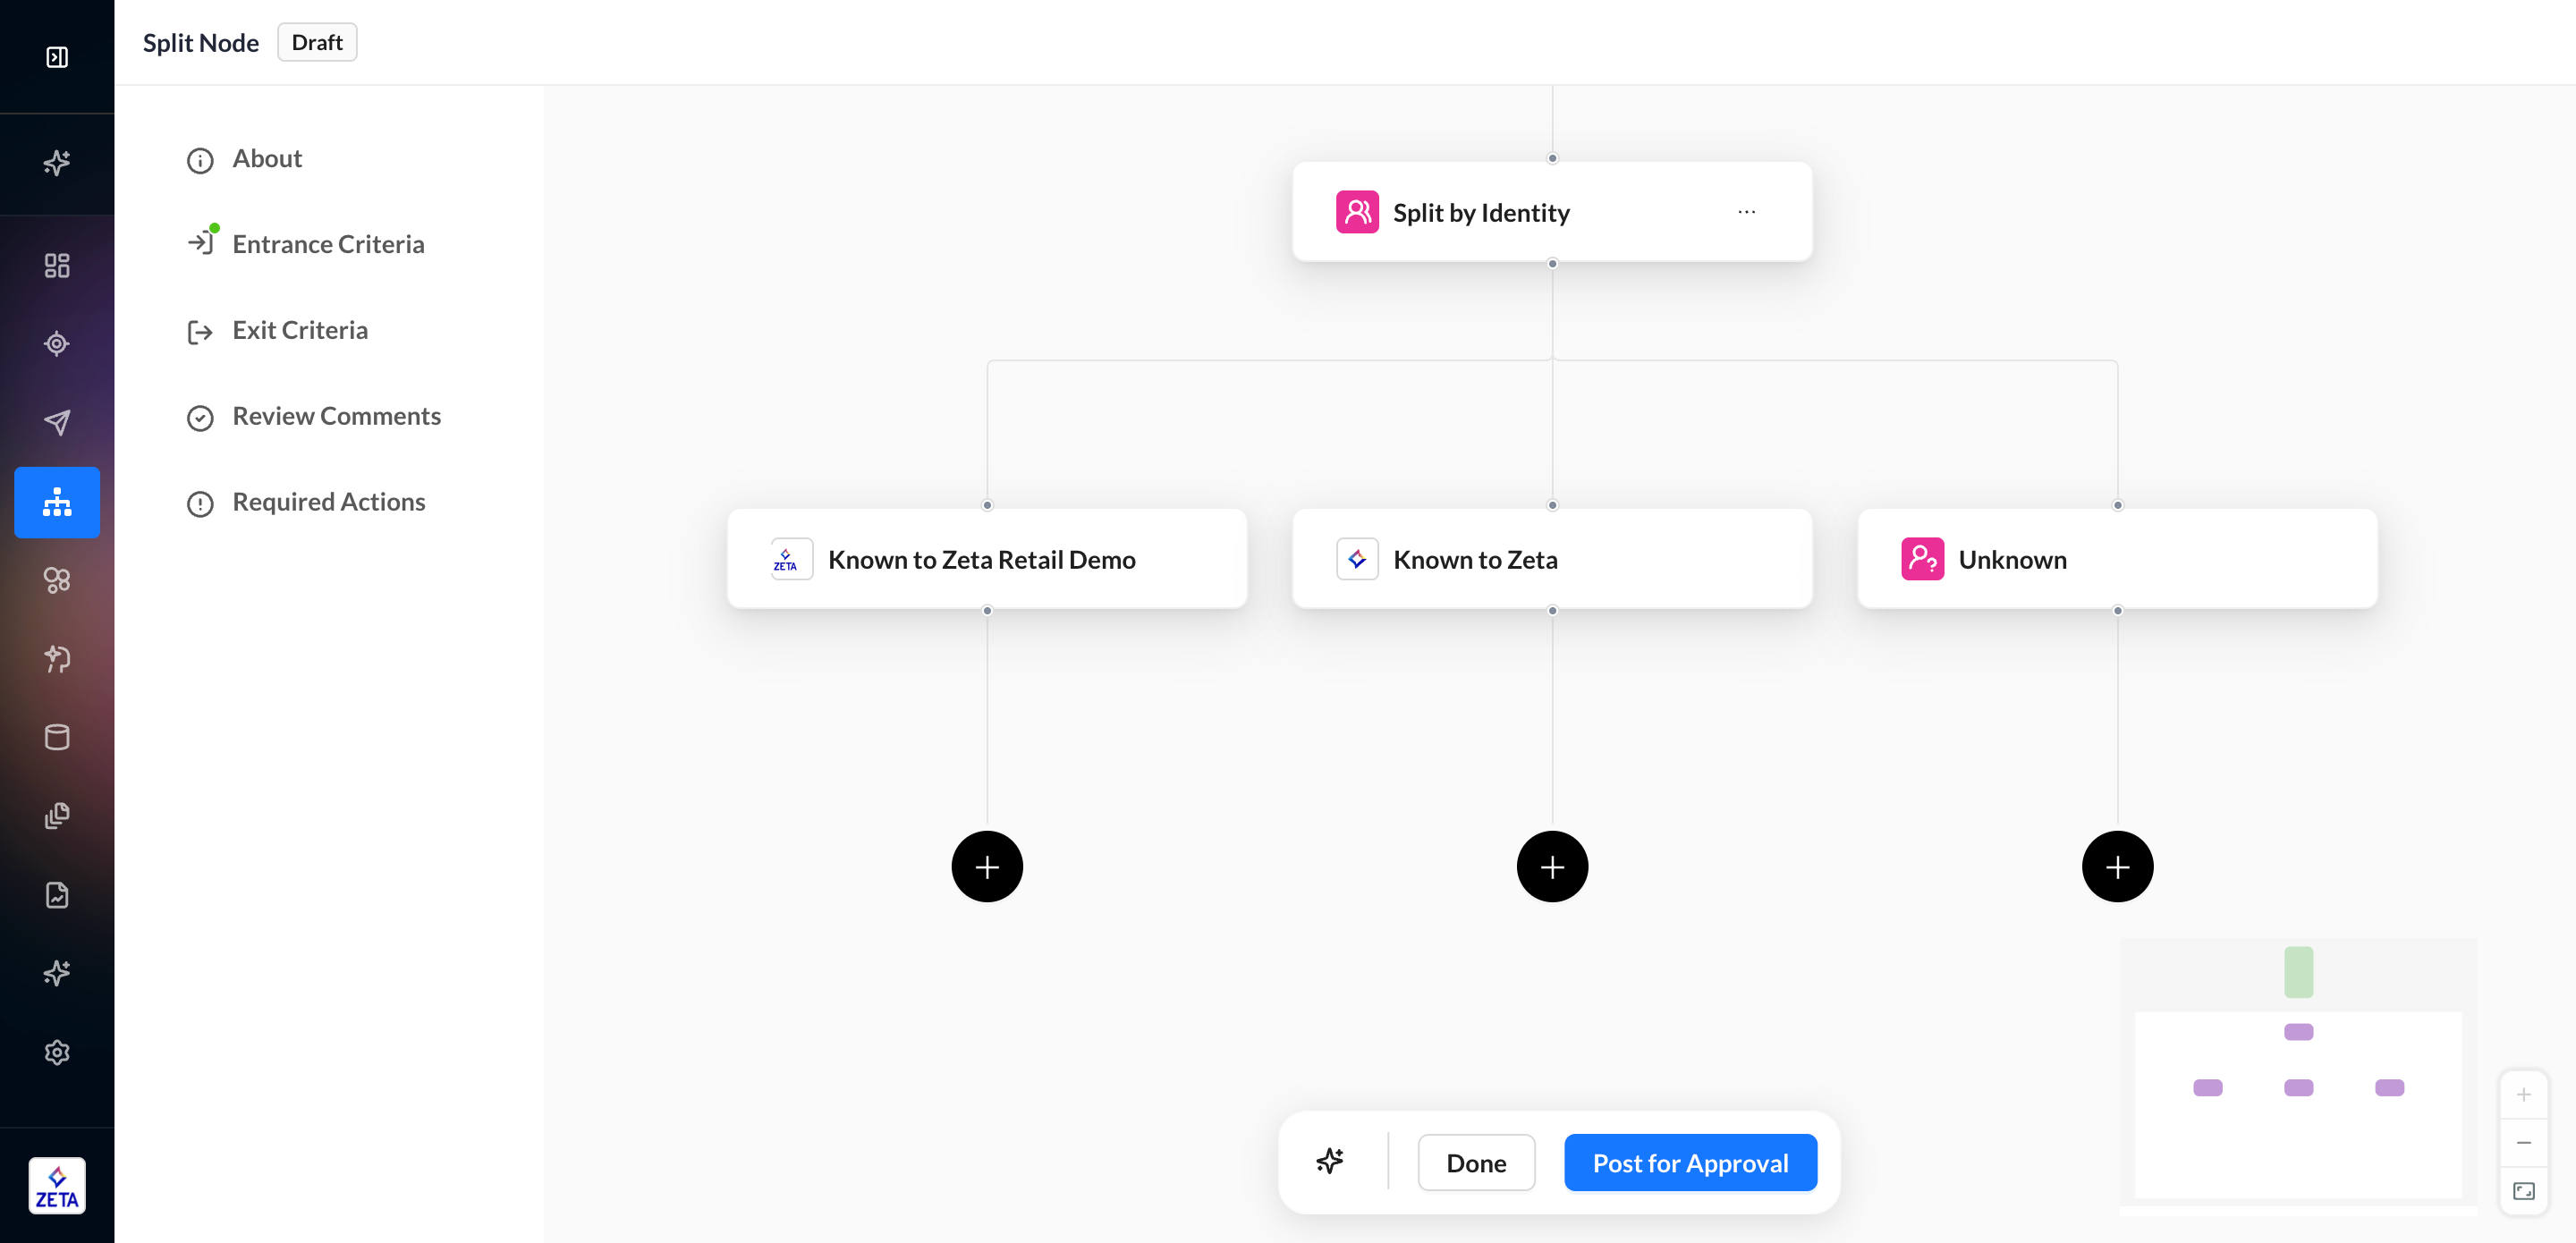The image size is (2576, 1243).
Task: Add step below Known to Zeta Retail Demo
Action: click(x=986, y=867)
